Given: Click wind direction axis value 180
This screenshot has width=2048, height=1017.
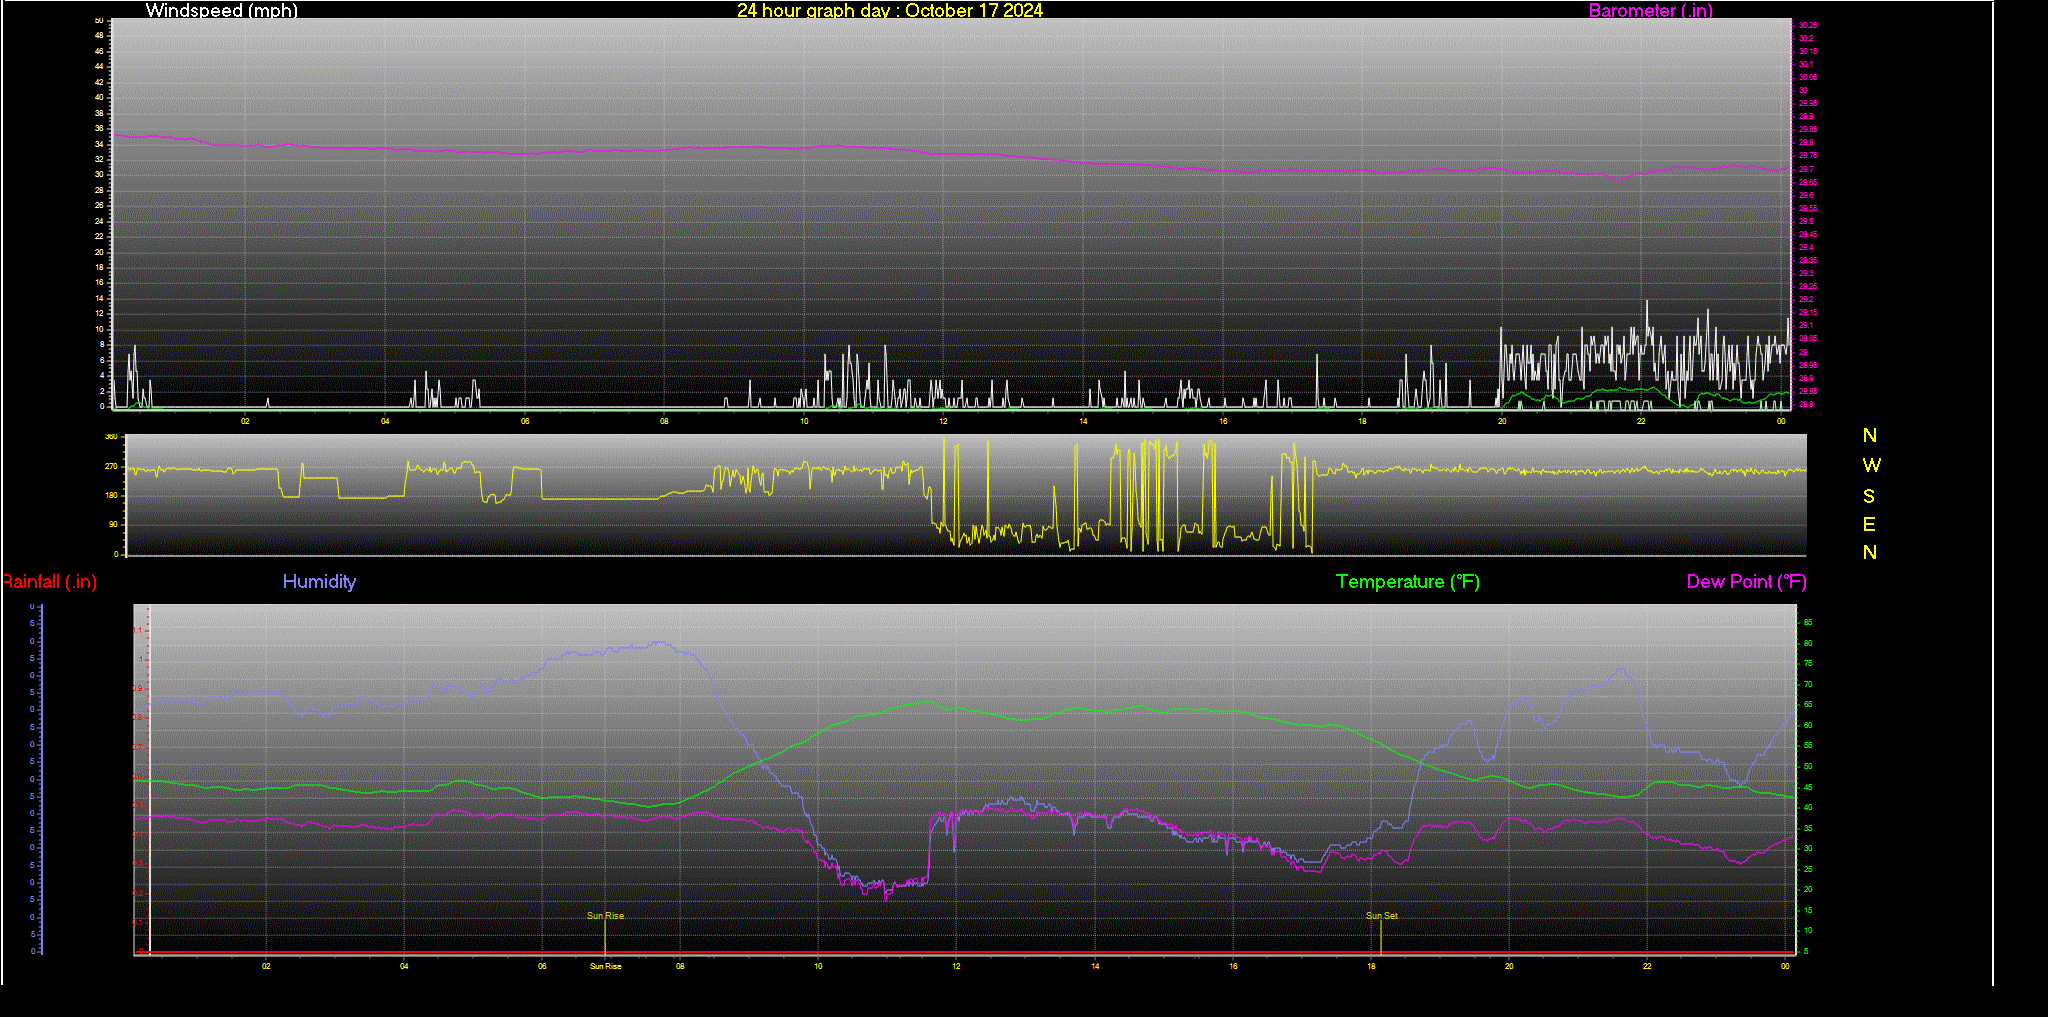Looking at the screenshot, I should [x=111, y=495].
